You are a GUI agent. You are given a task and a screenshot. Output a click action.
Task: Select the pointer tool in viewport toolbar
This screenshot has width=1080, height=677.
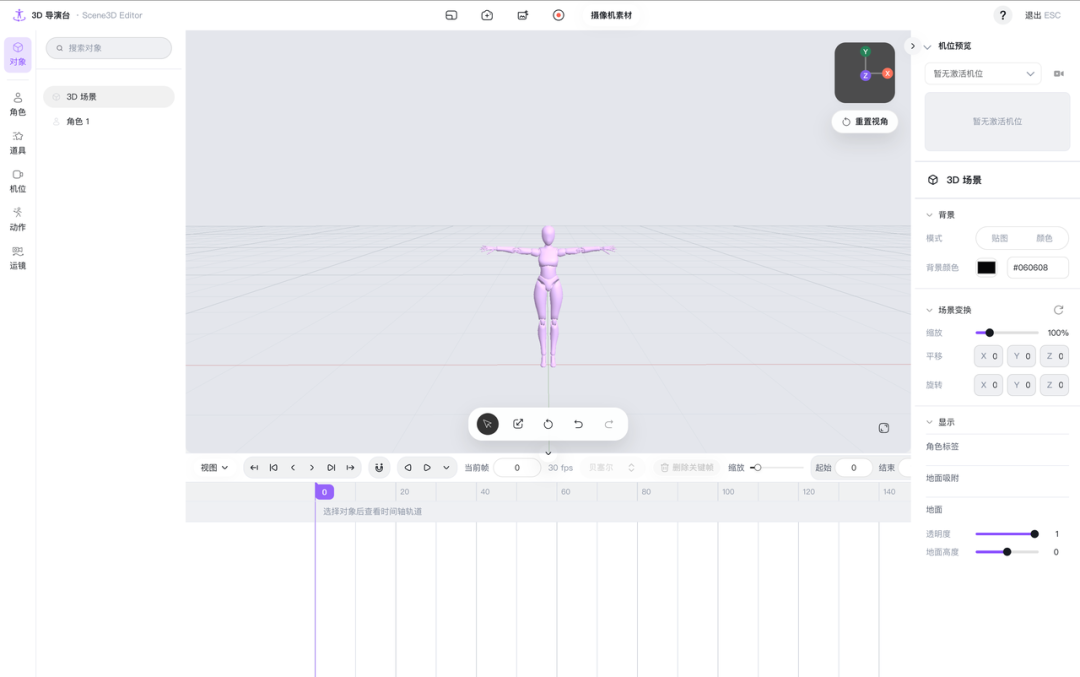coord(488,424)
